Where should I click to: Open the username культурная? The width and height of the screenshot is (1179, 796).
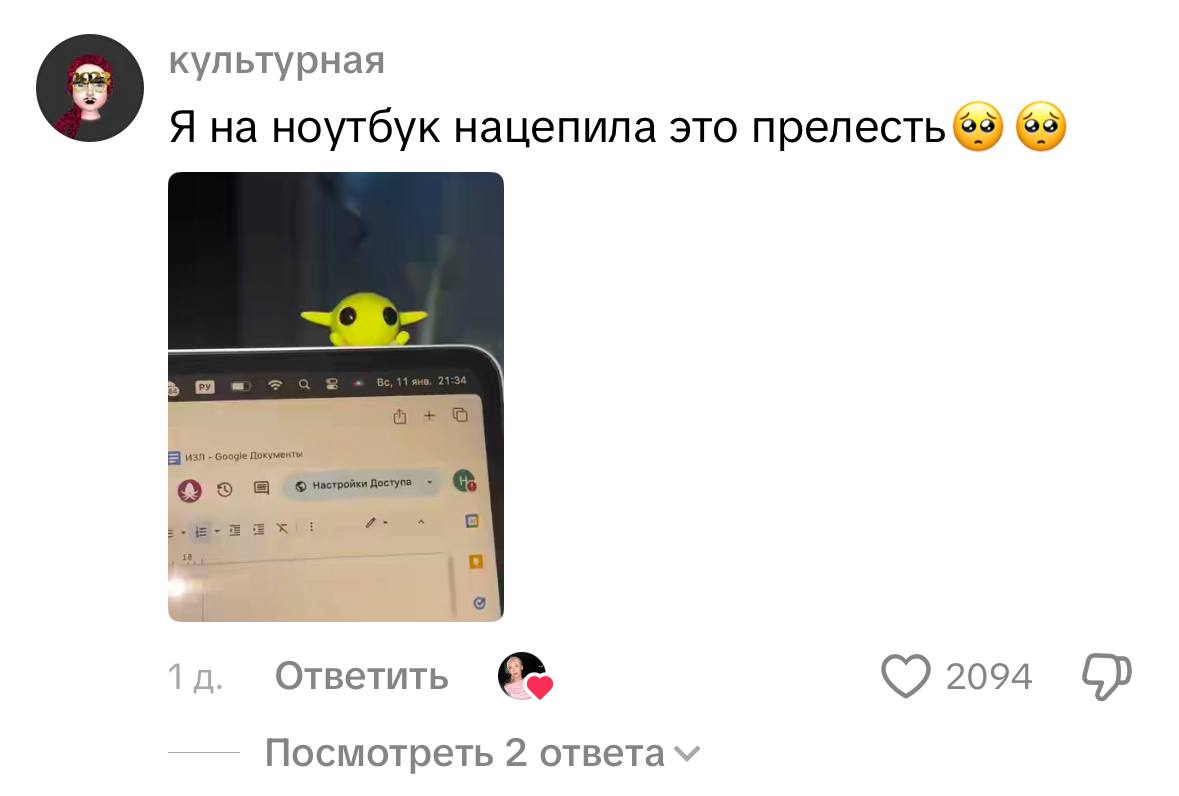[x=277, y=60]
